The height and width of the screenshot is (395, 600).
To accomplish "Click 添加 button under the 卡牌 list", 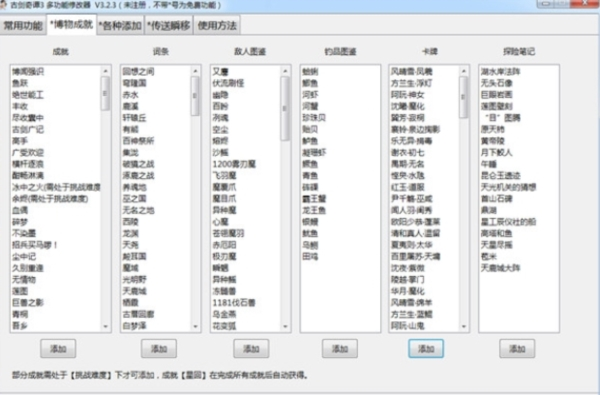I will [426, 349].
